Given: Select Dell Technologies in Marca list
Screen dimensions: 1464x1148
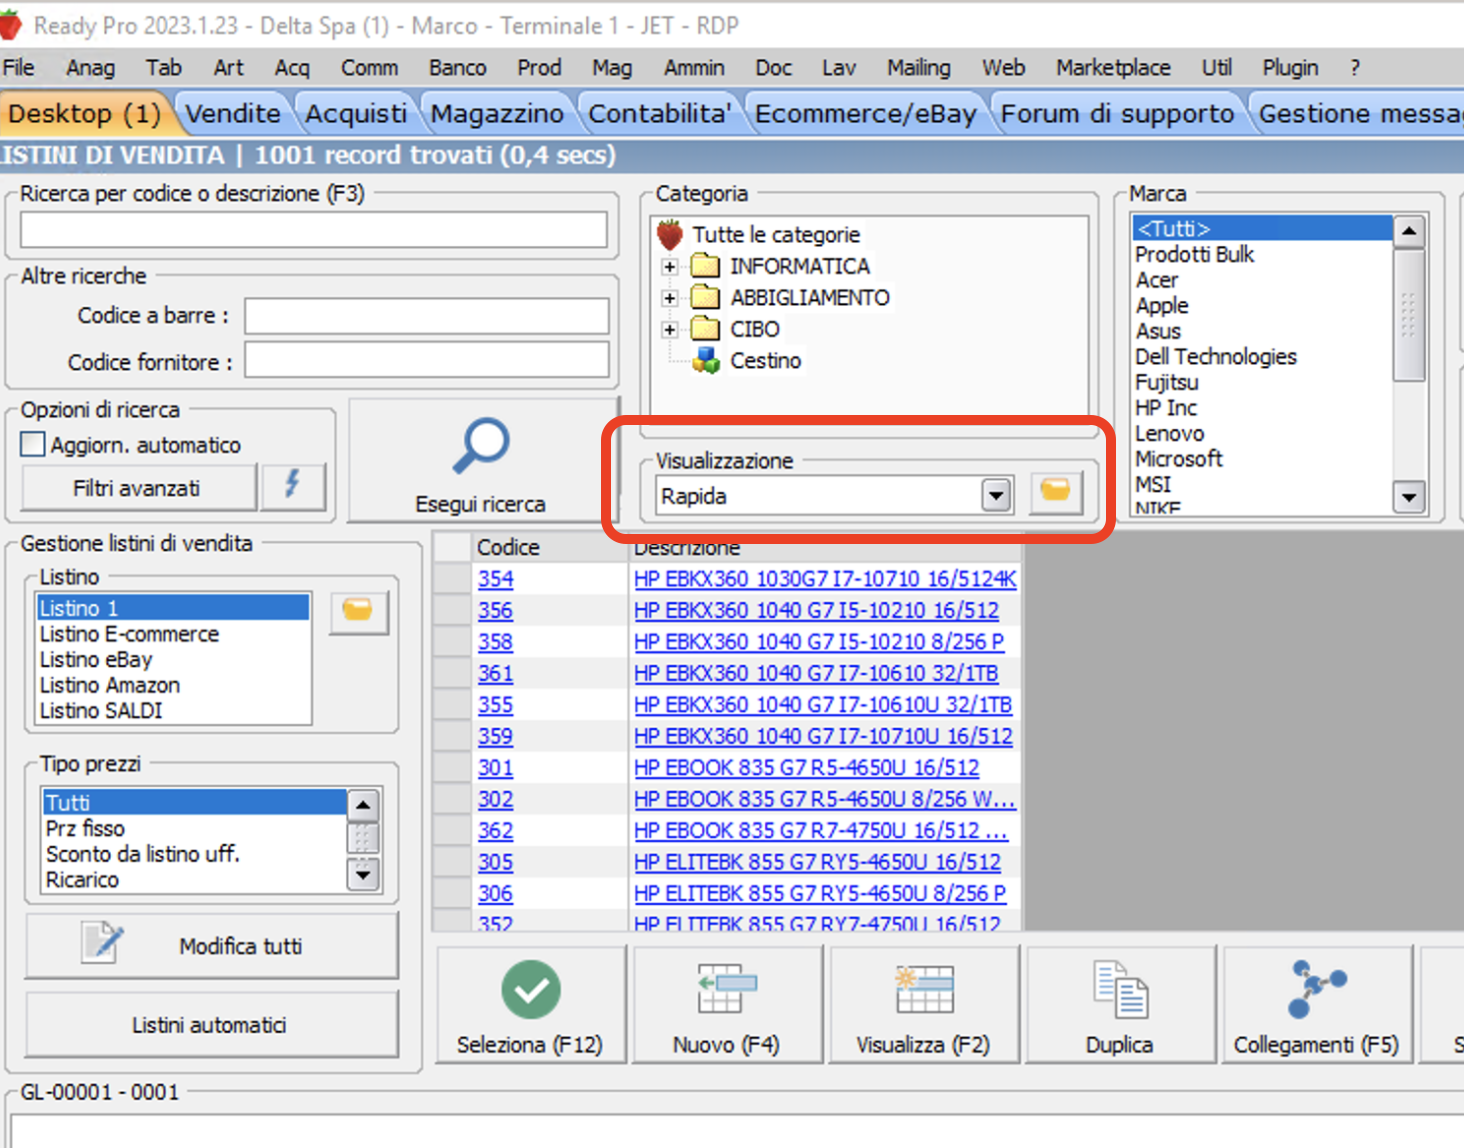Looking at the screenshot, I should [1216, 357].
